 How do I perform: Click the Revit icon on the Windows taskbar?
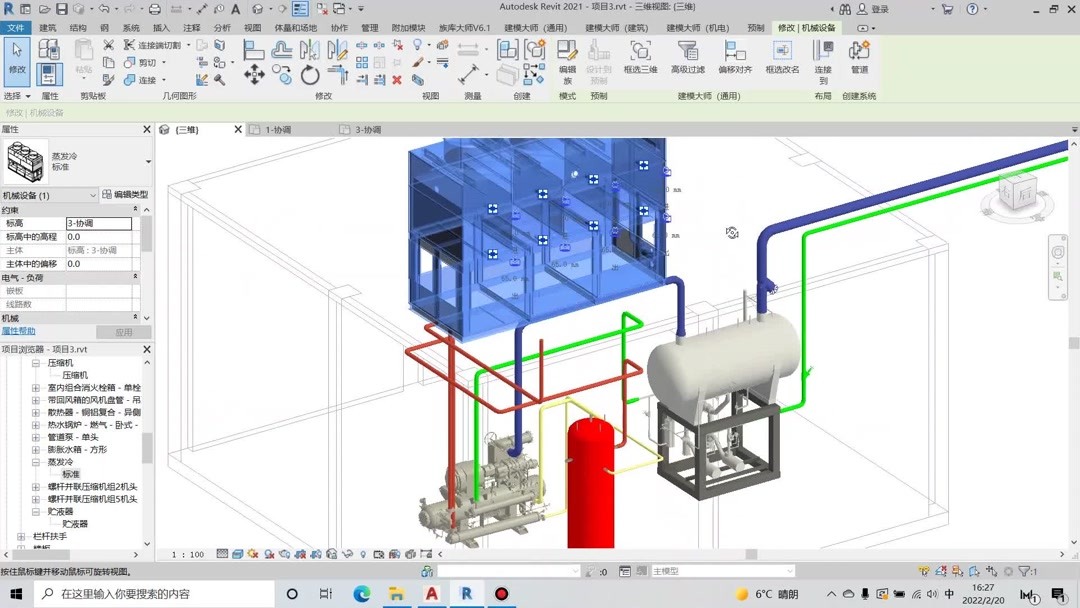pyautogui.click(x=466, y=593)
